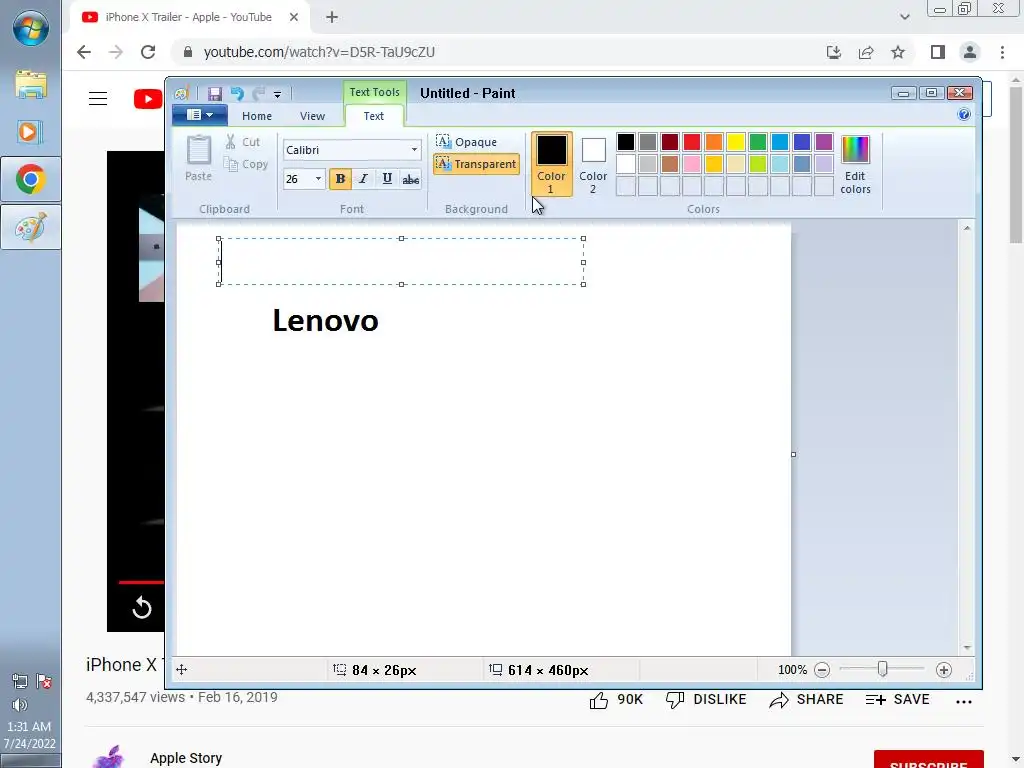Select the Text ribbon tab
The width and height of the screenshot is (1024, 768).
[x=374, y=116]
